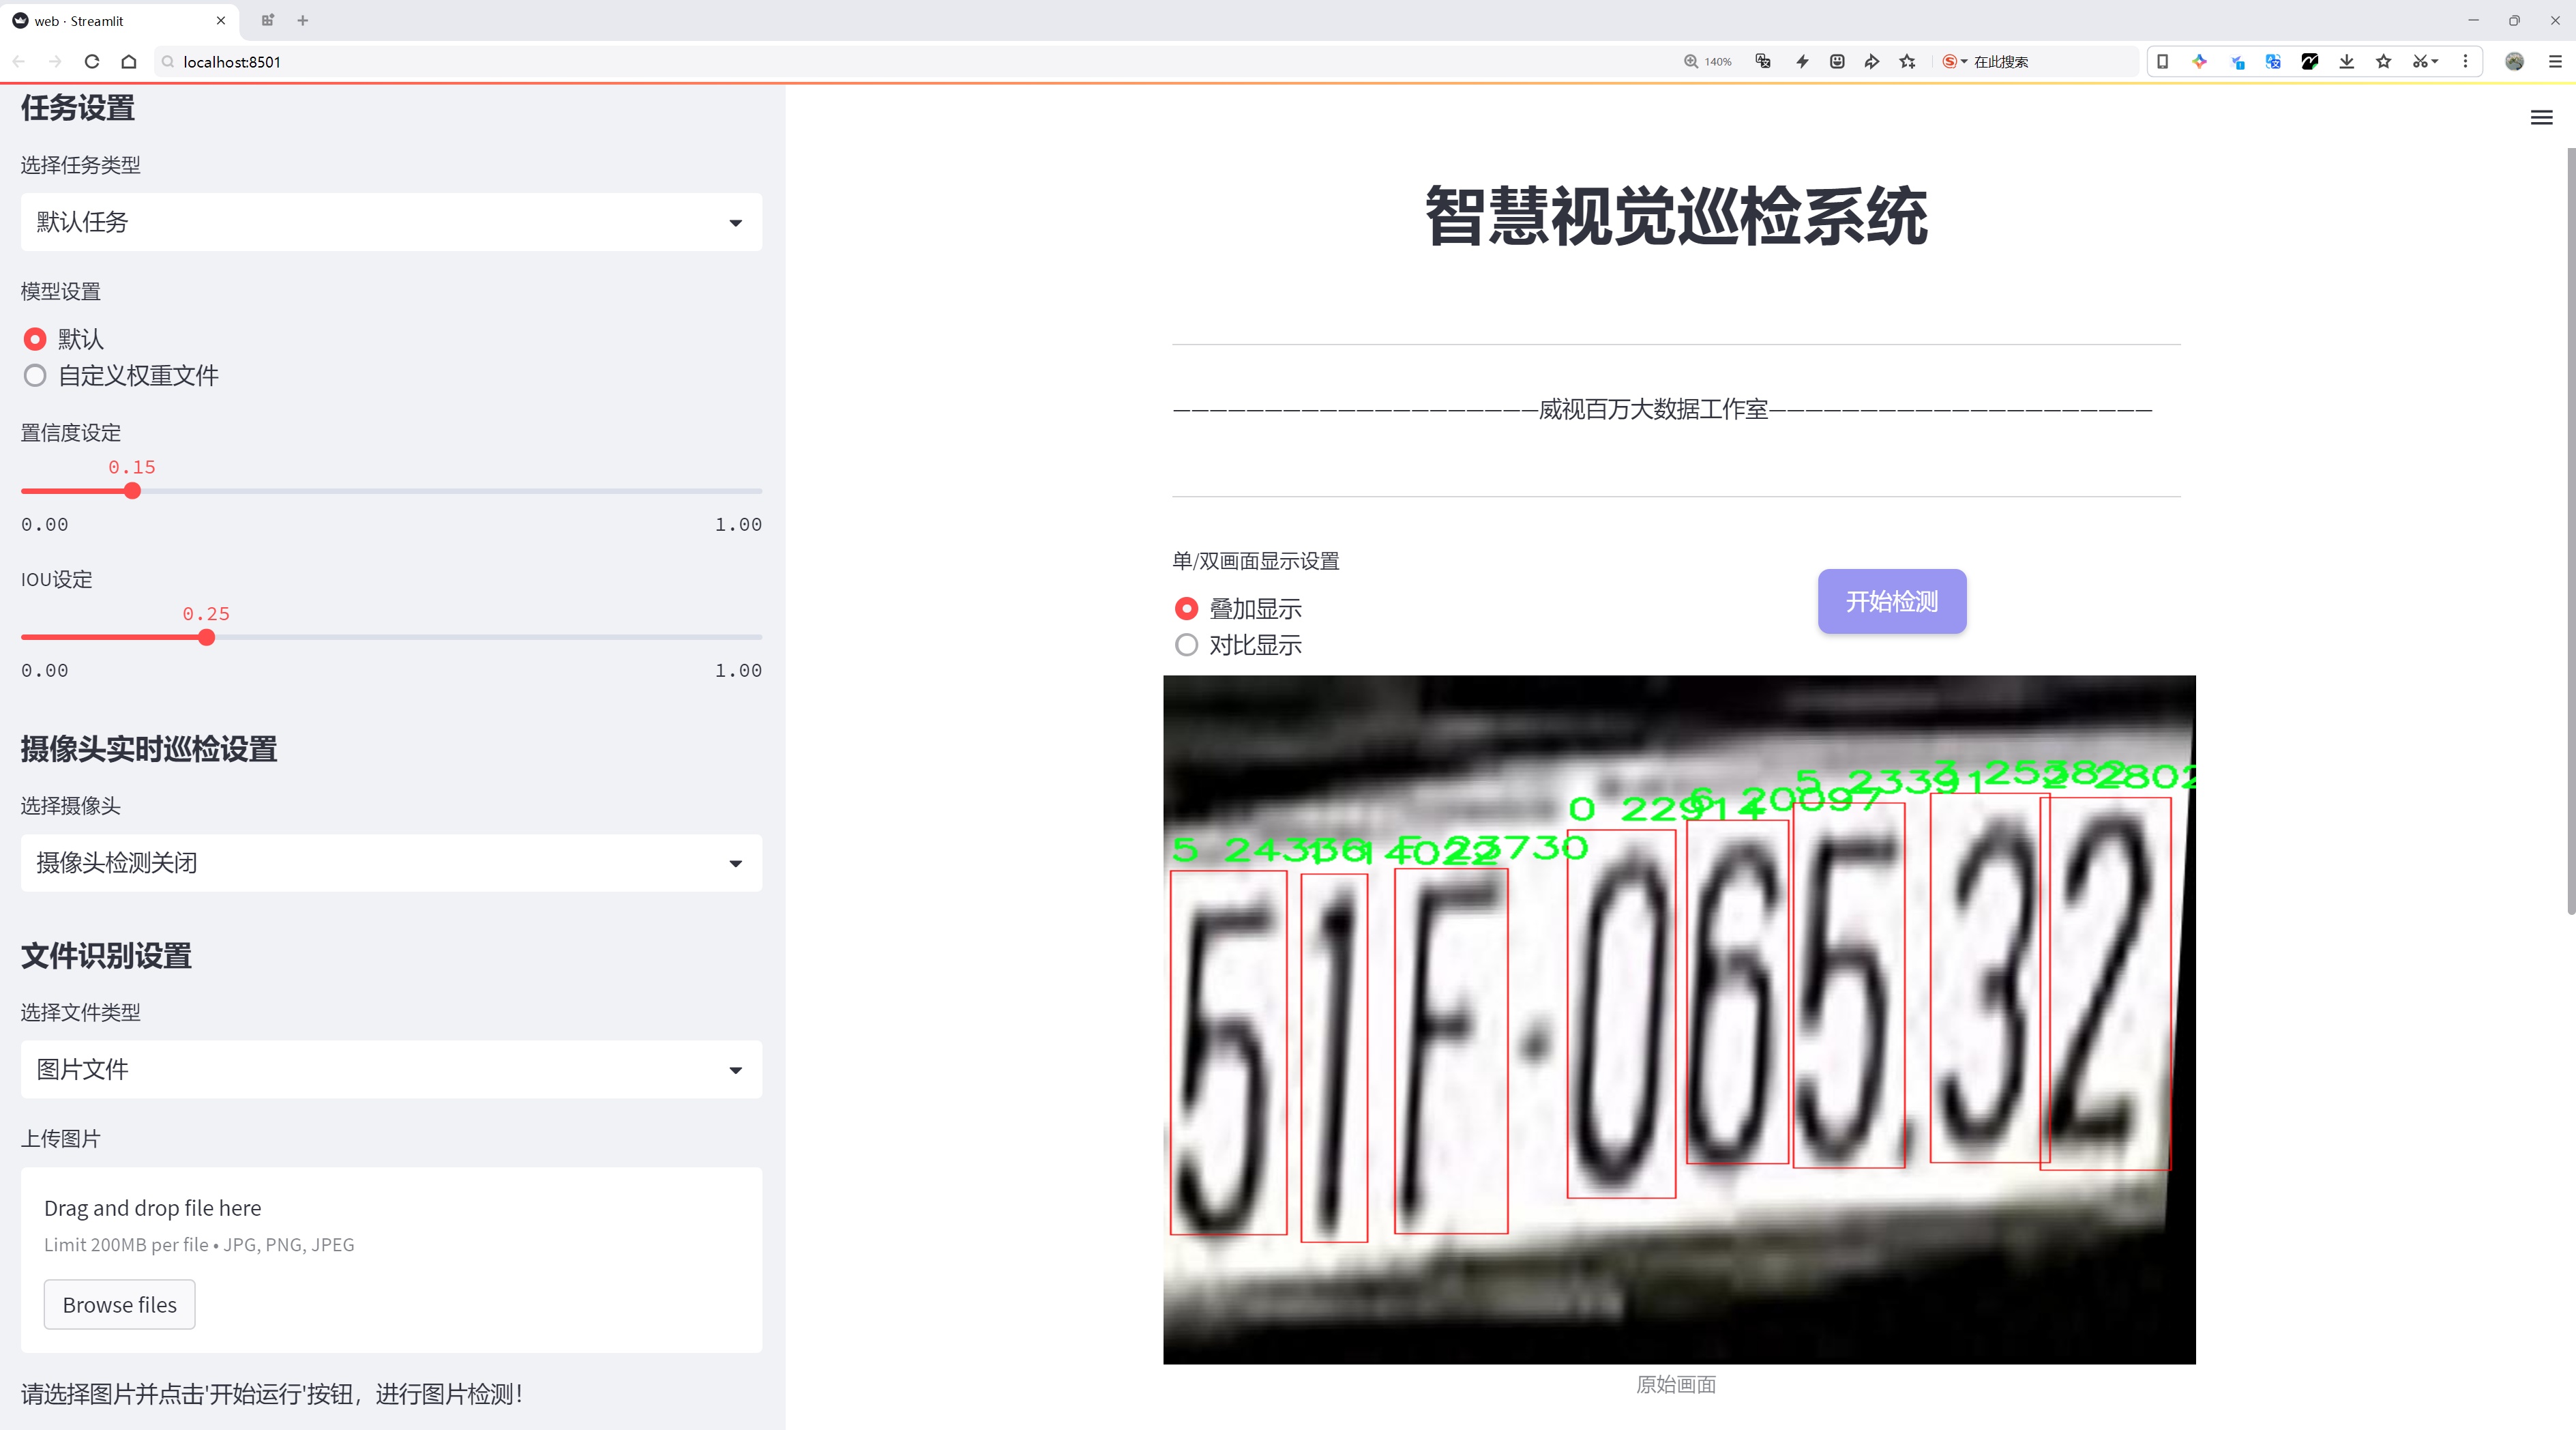This screenshot has height=1430, width=2576.
Task: Click the localhost:8501 address bar
Action: click(900, 62)
